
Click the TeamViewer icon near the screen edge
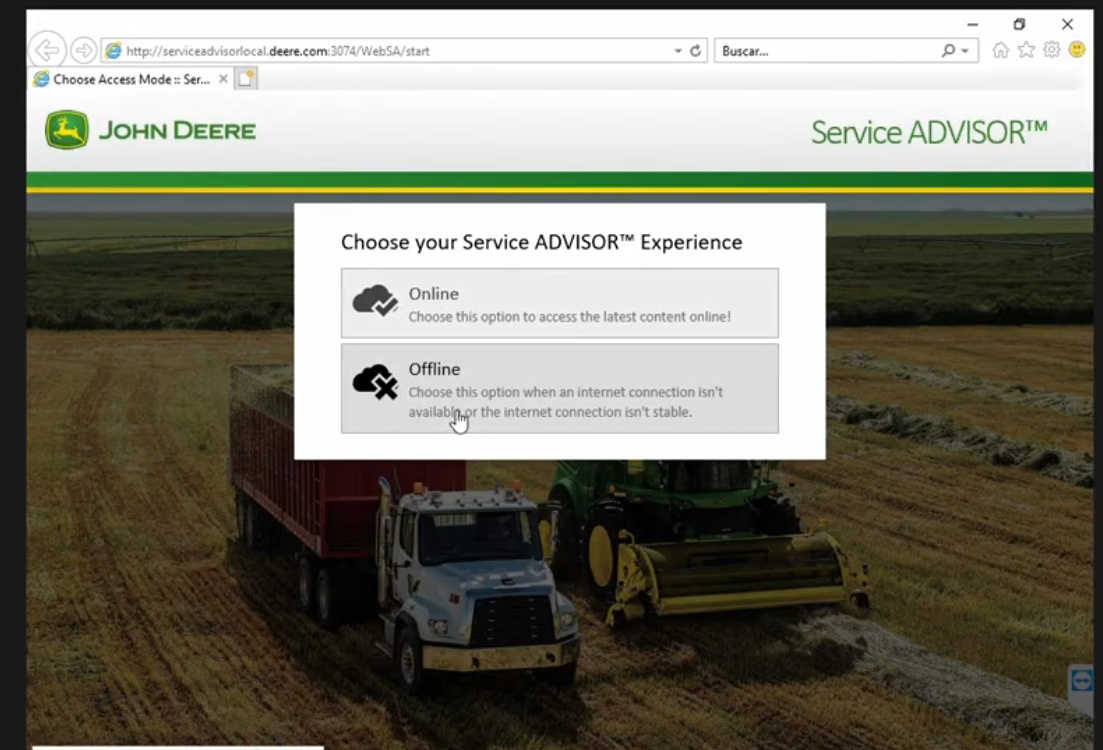pyautogui.click(x=1082, y=682)
